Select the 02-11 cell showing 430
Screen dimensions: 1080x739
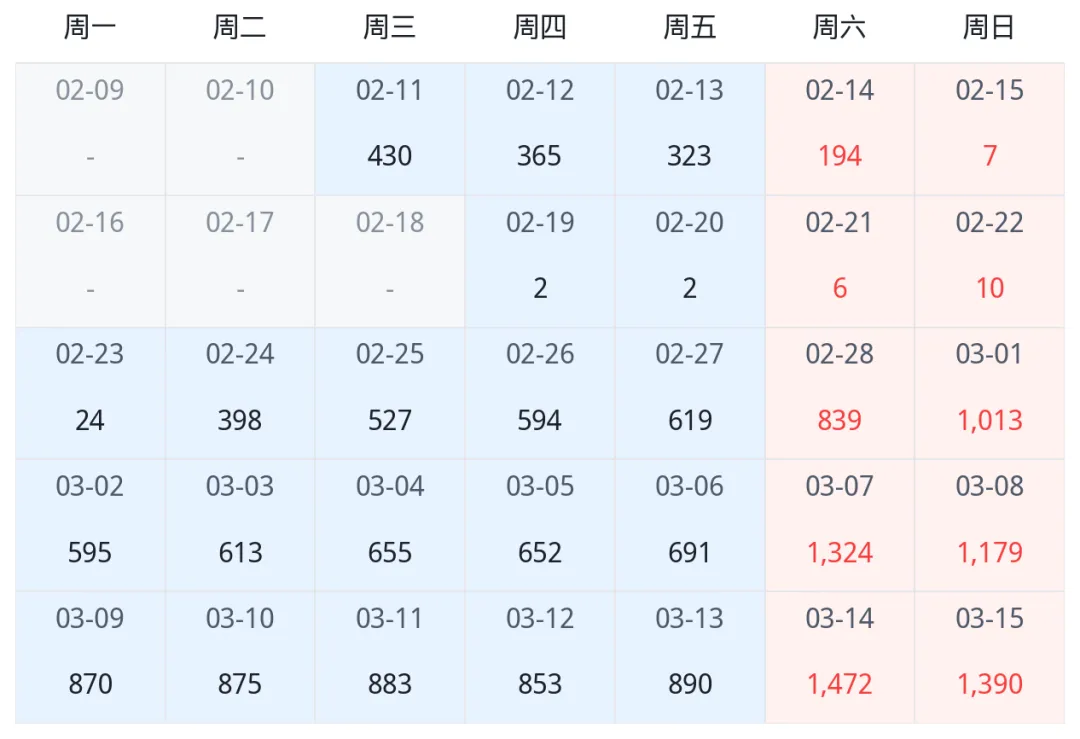390,129
